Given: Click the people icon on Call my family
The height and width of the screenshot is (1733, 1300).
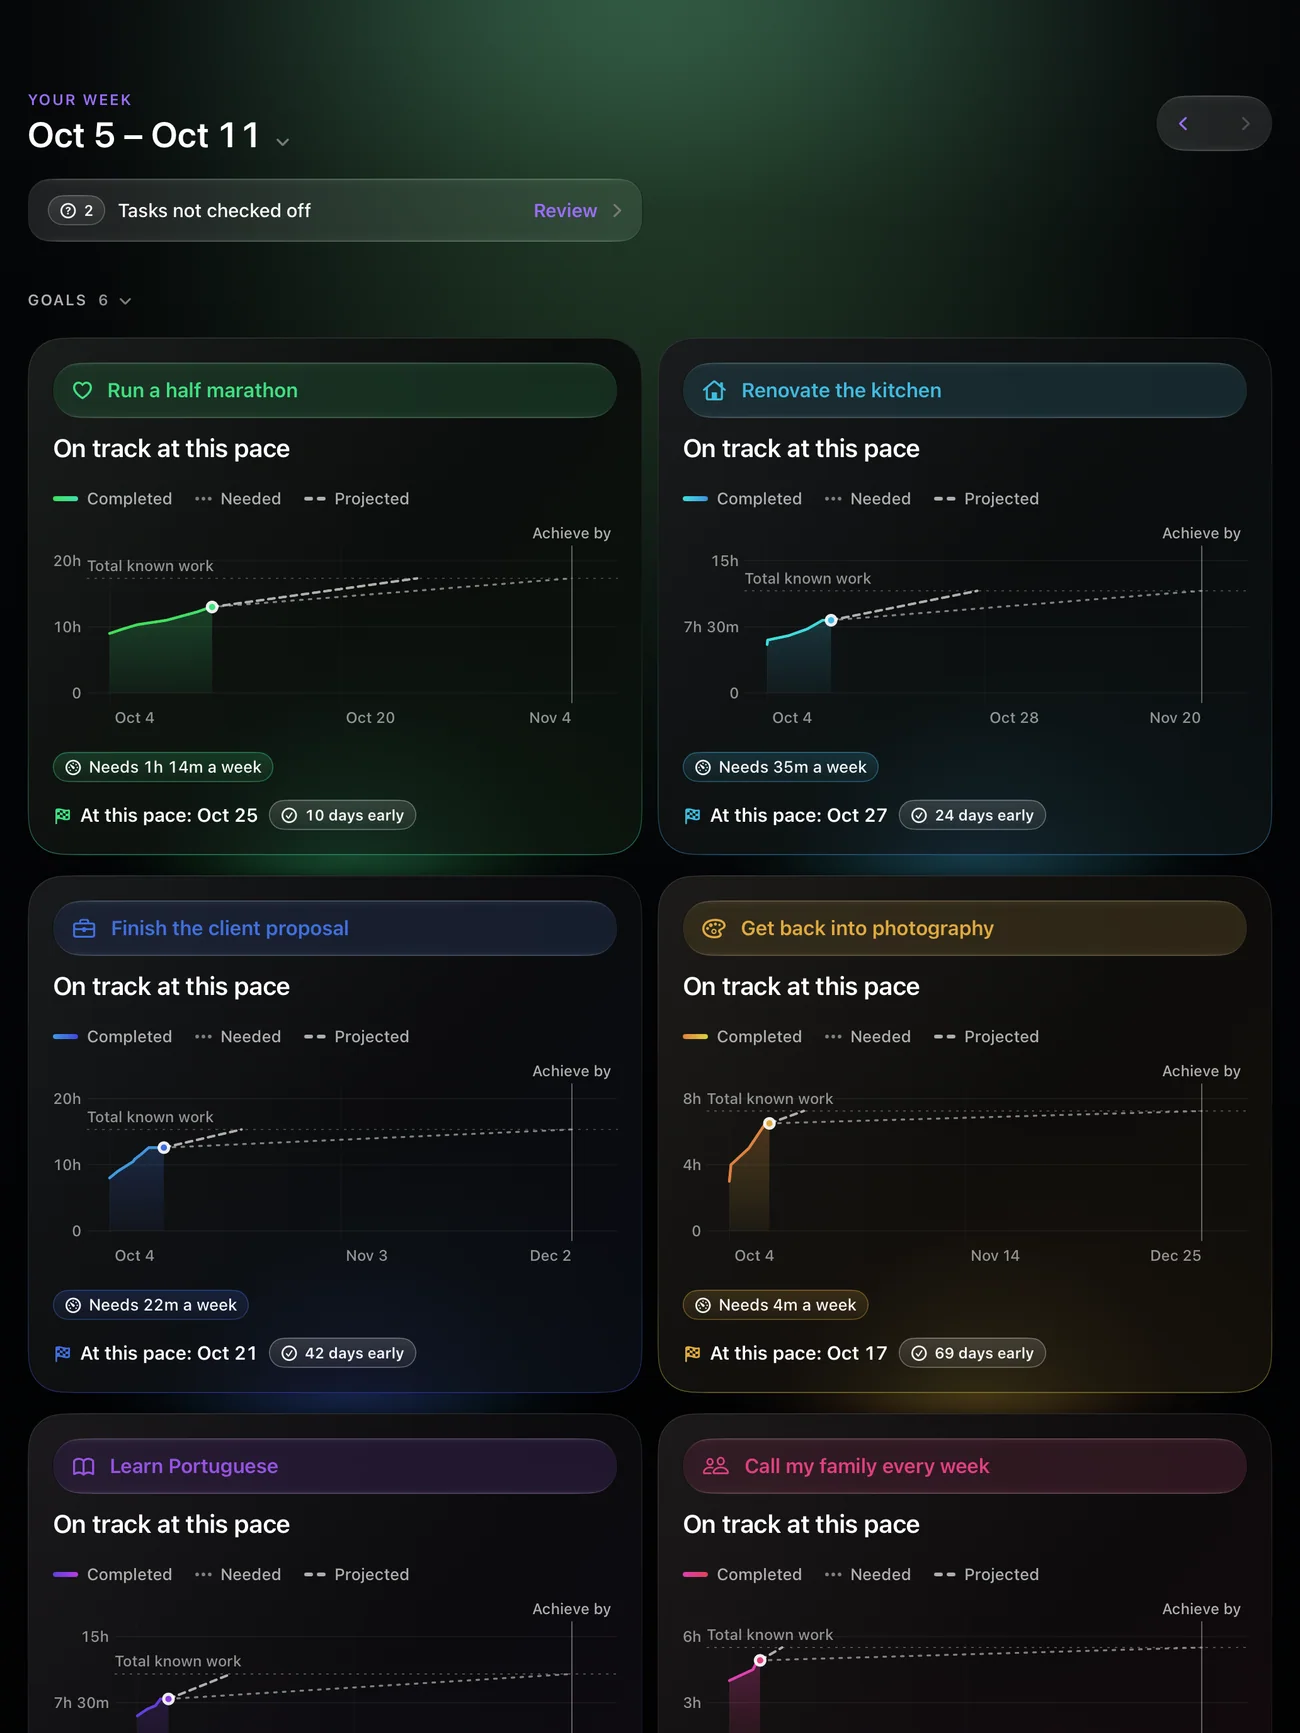Looking at the screenshot, I should click(716, 1466).
